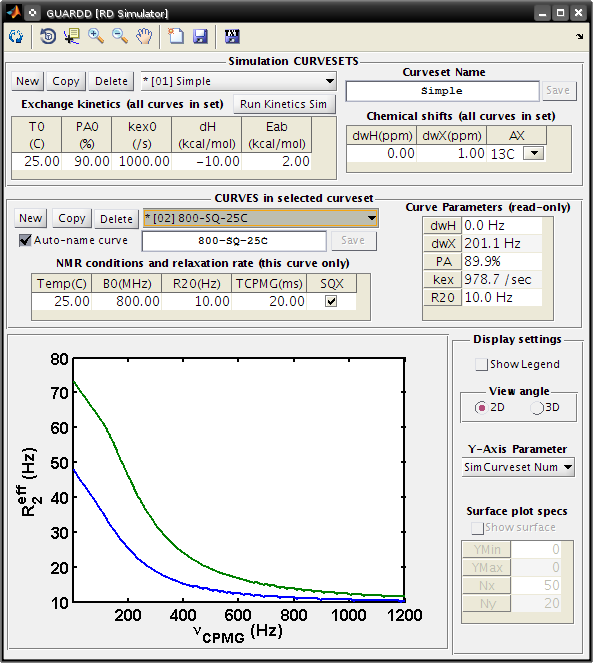Open the curveset dropdown showing [01] Simple

click(x=239, y=81)
